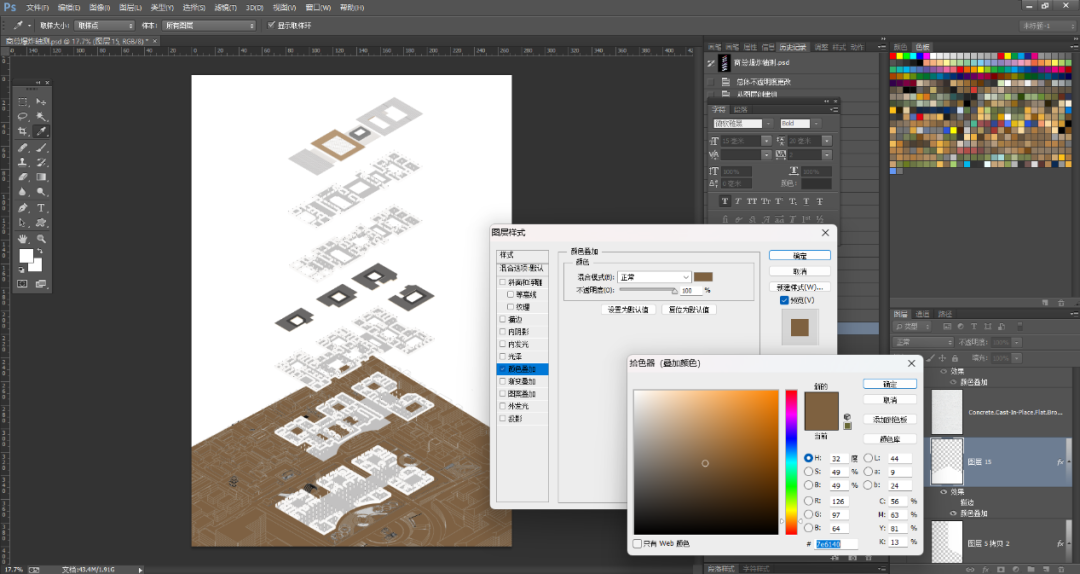Open the 文件(F) menu
The width and height of the screenshot is (1080, 574).
coord(37,8)
